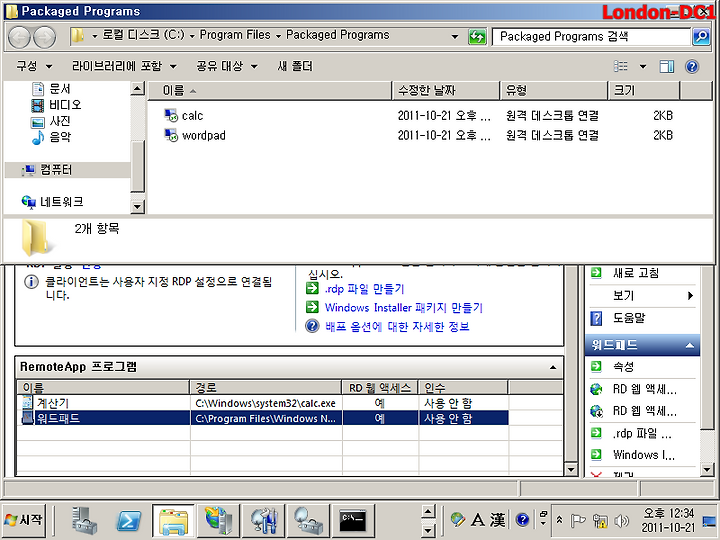Viewport: 720px width, 540px height.
Task: Open 사진 library in navigation pane
Action: pos(51,121)
